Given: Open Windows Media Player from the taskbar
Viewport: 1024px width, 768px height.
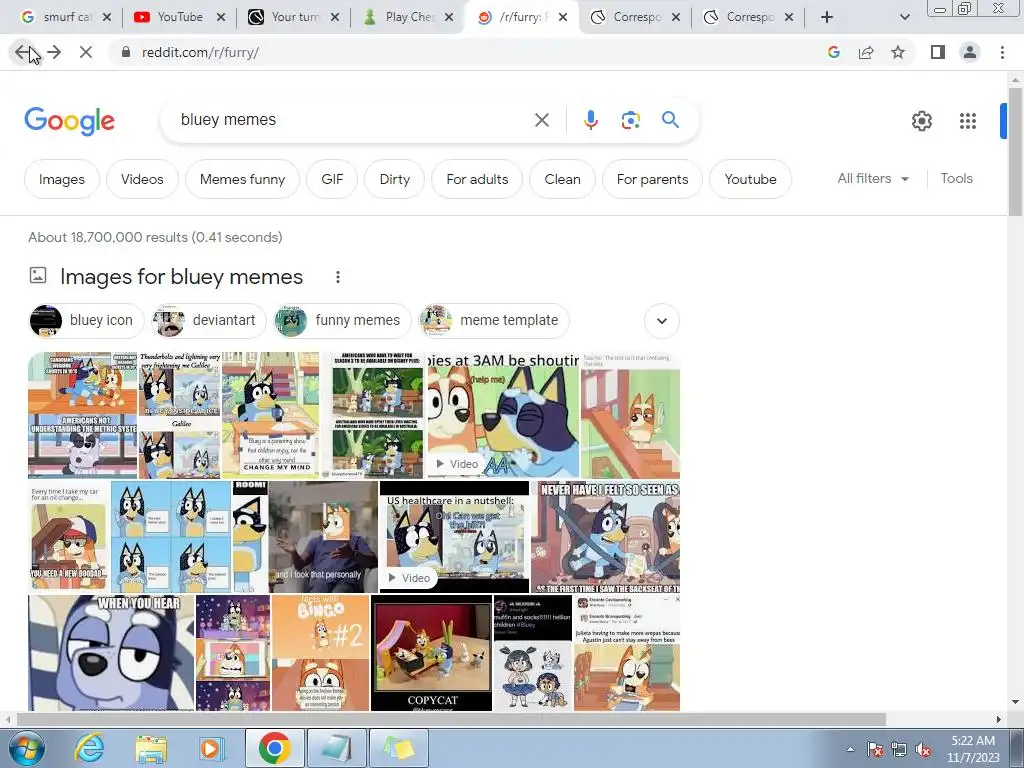Looking at the screenshot, I should coord(210,748).
